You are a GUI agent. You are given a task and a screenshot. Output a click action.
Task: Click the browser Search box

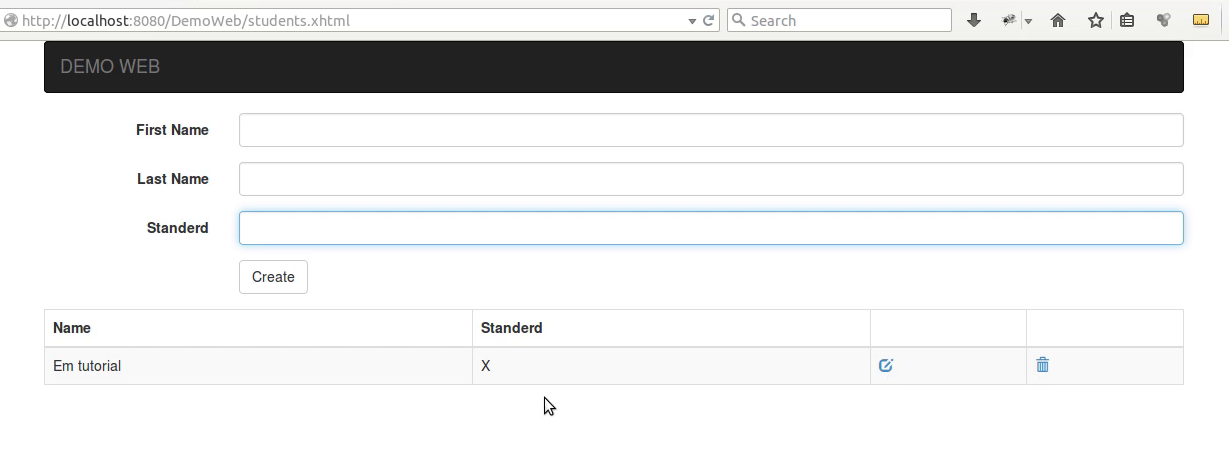click(x=839, y=20)
